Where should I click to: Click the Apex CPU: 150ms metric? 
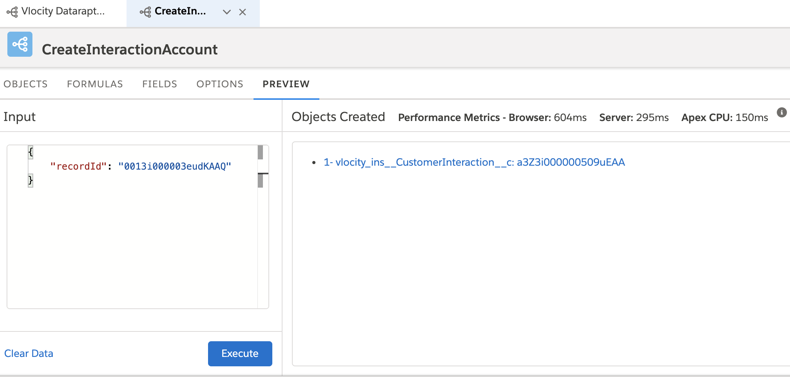(725, 118)
